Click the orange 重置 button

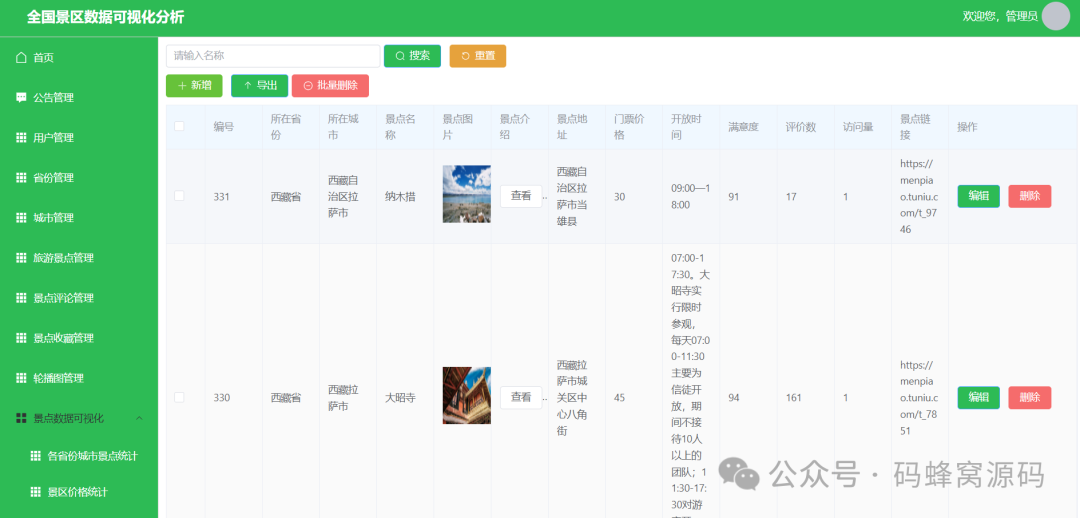[x=478, y=56]
